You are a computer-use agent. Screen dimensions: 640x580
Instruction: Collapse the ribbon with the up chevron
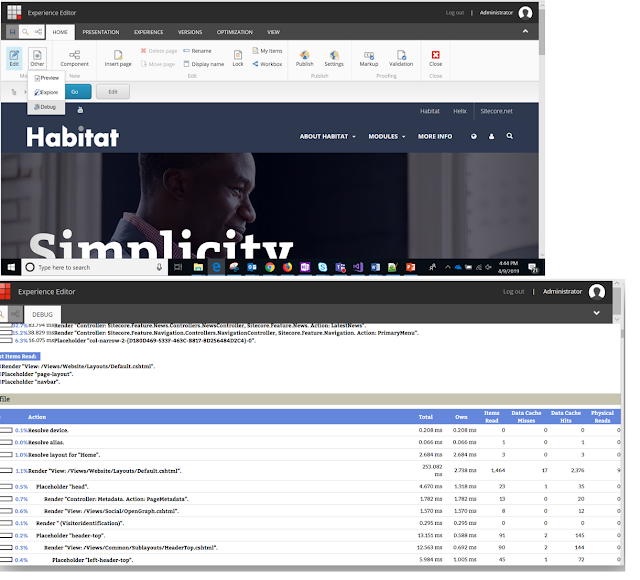pos(525,31)
